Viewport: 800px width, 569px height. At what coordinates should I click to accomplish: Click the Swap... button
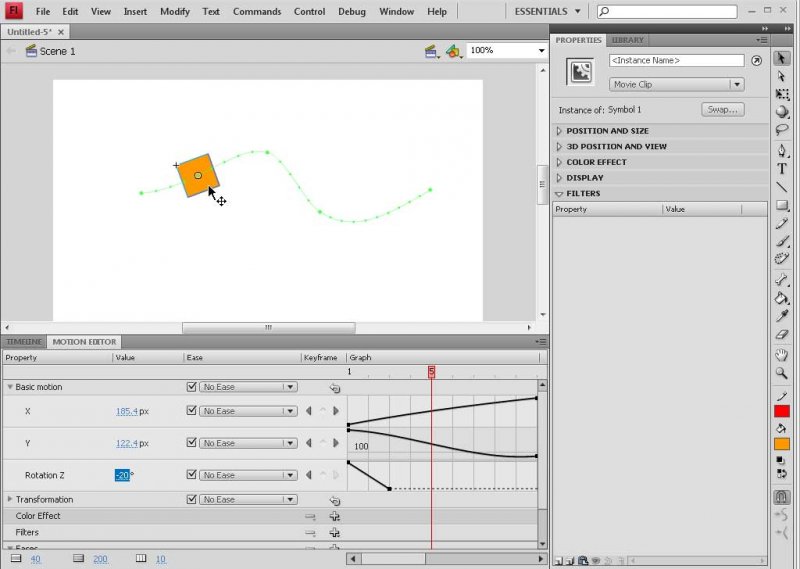[721, 110]
